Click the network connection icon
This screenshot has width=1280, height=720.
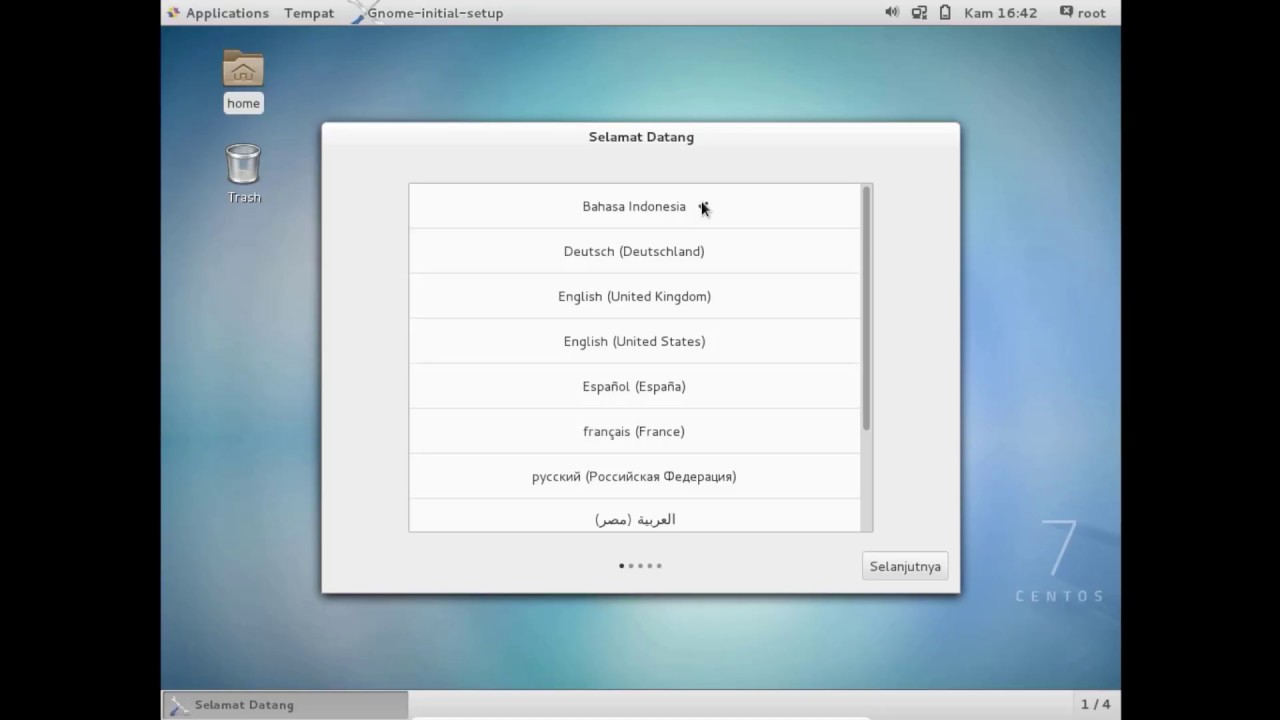tap(919, 13)
